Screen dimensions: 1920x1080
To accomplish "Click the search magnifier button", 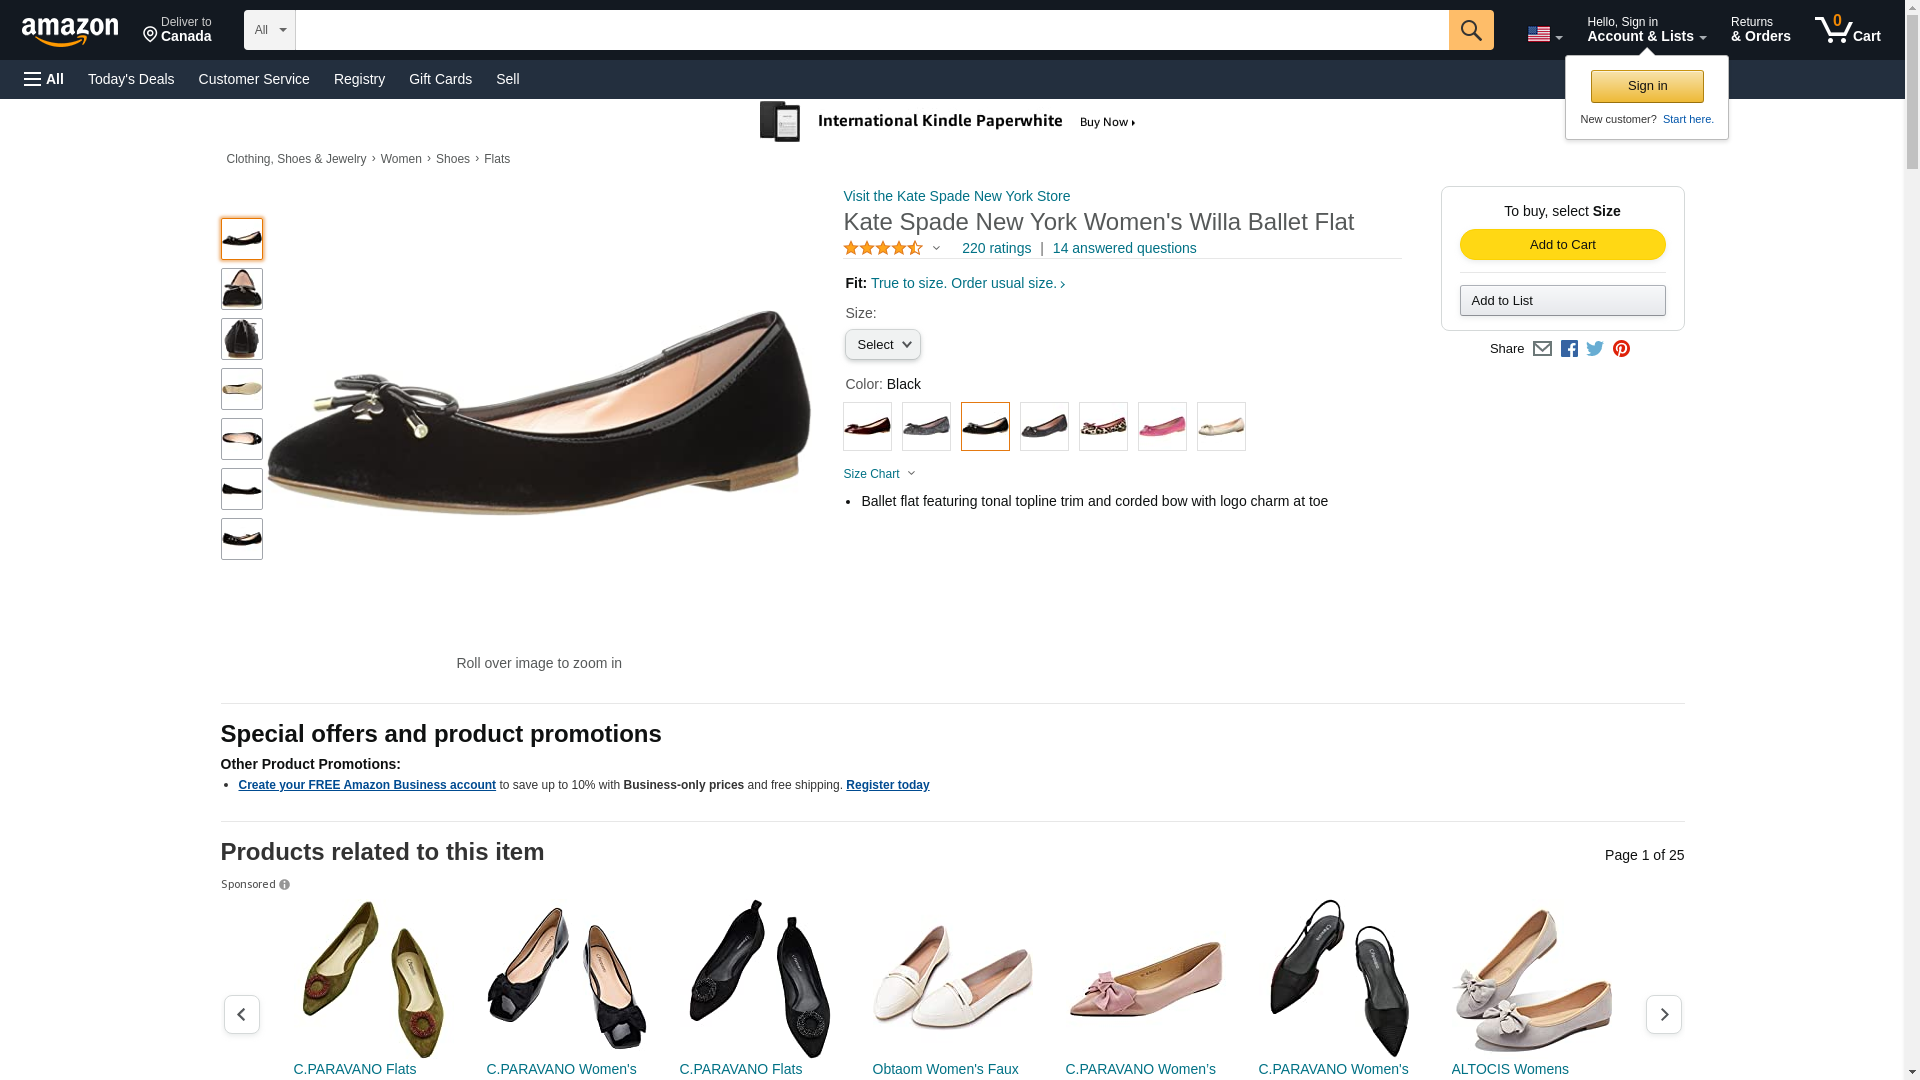I will tap(1470, 30).
